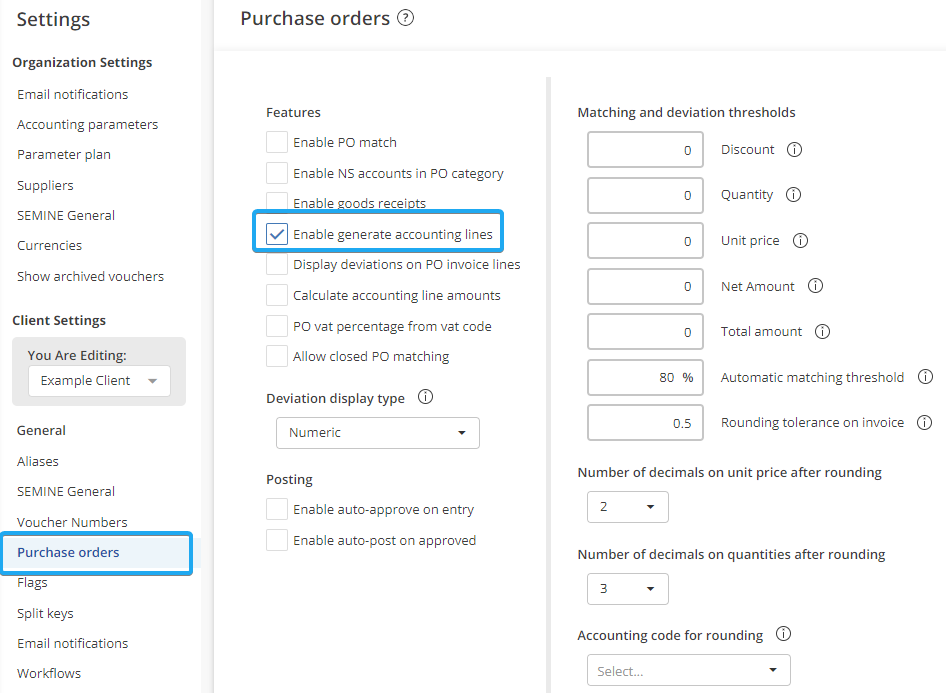Click info icon for Automatic matching threshold

(x=925, y=377)
